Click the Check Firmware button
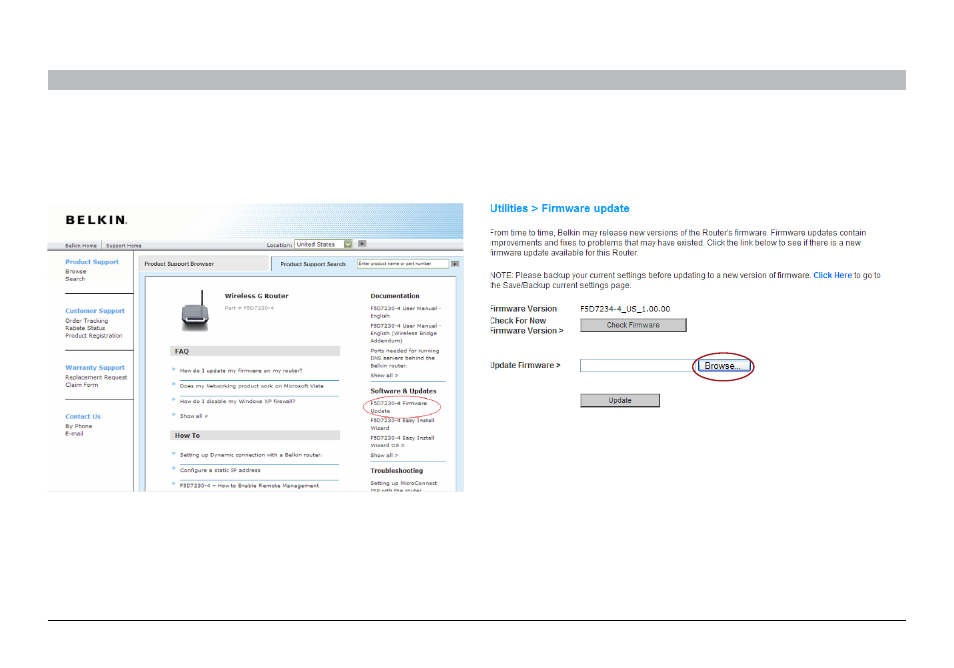The width and height of the screenshot is (954, 668). click(633, 325)
